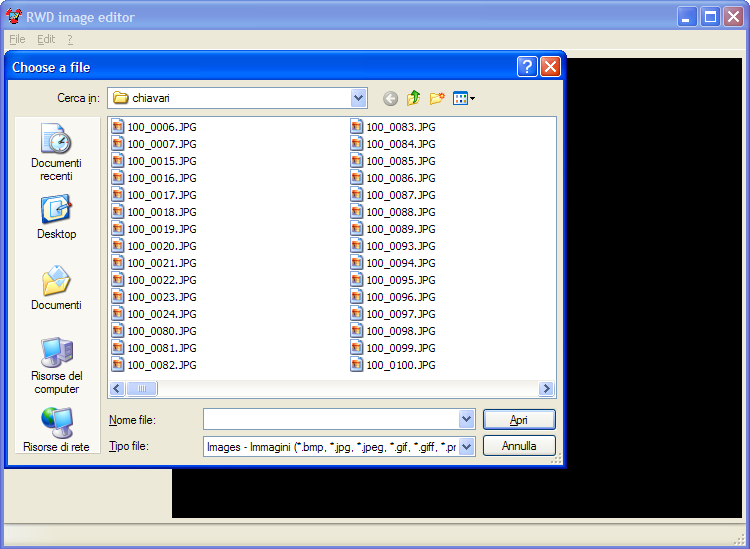Open the Edit menu
This screenshot has width=750, height=549.
(x=46, y=39)
